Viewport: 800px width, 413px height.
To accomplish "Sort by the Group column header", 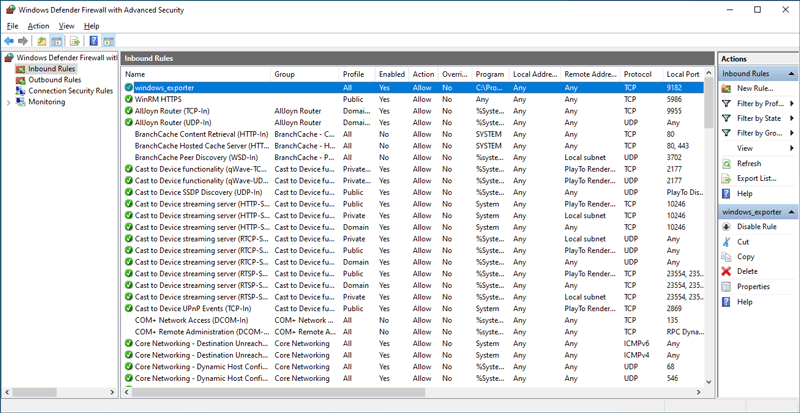I will [305, 74].
